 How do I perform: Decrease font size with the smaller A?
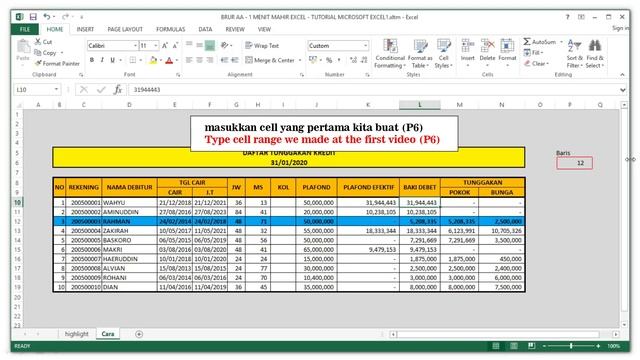point(175,46)
